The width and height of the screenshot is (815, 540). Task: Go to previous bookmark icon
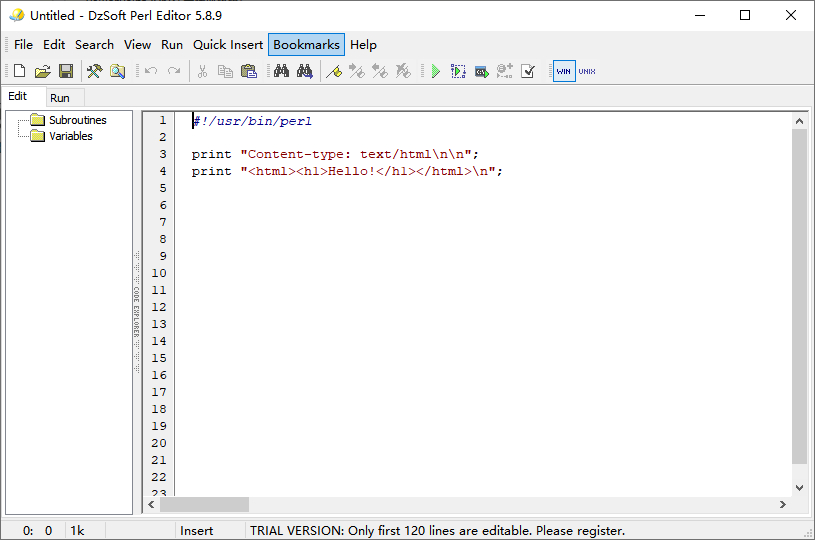tap(380, 71)
